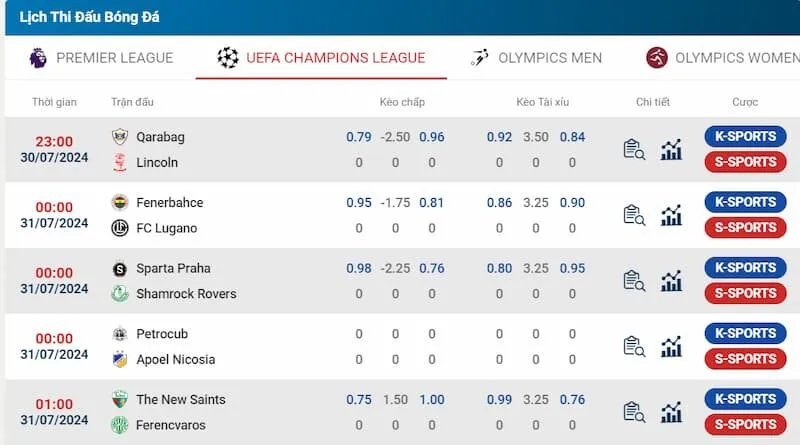The height and width of the screenshot is (445, 800).
Task: Open the Olympics Men tab
Action: coord(536,58)
